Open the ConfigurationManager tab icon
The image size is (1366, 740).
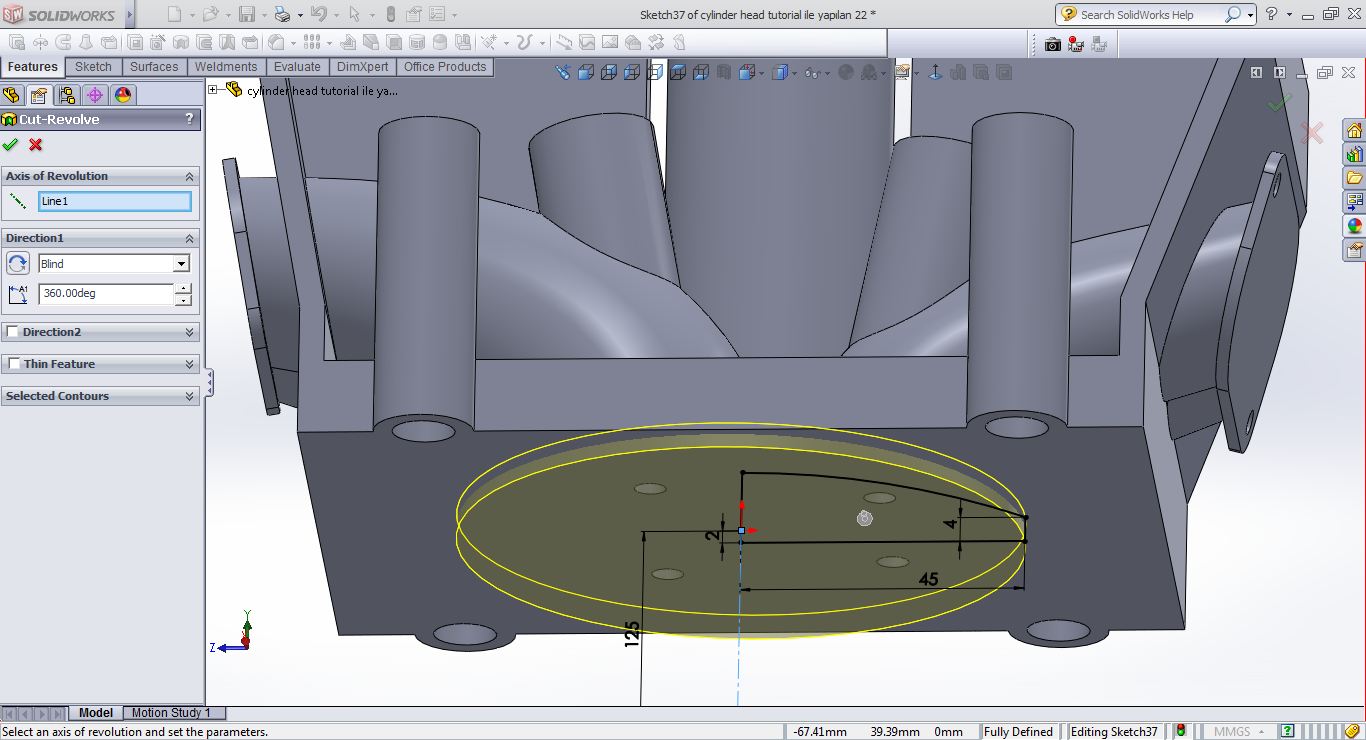[67, 95]
